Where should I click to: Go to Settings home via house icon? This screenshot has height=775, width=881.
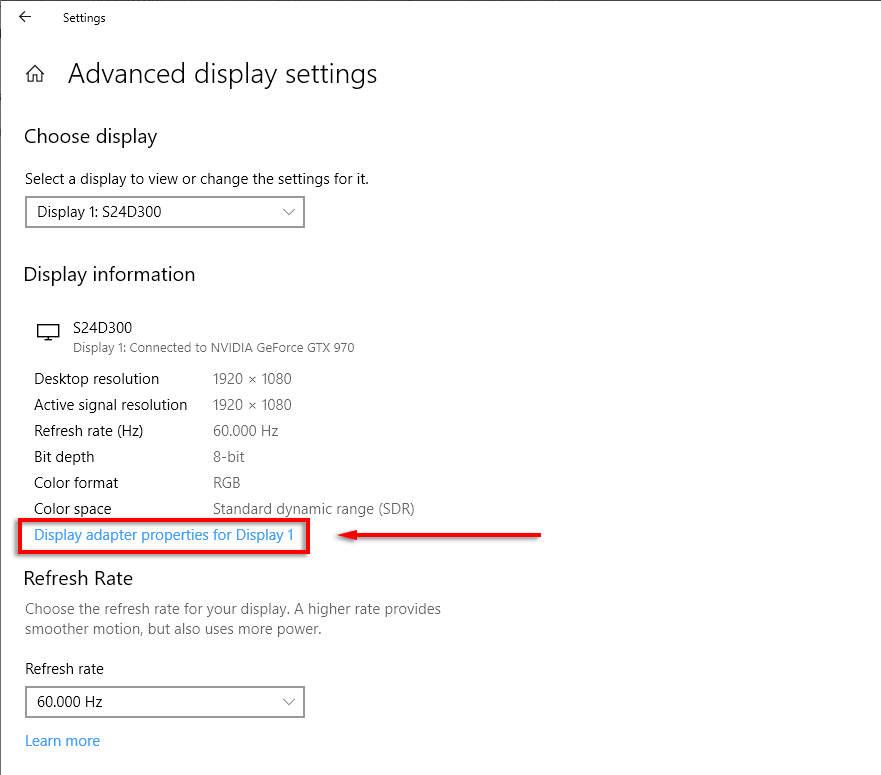(x=35, y=74)
